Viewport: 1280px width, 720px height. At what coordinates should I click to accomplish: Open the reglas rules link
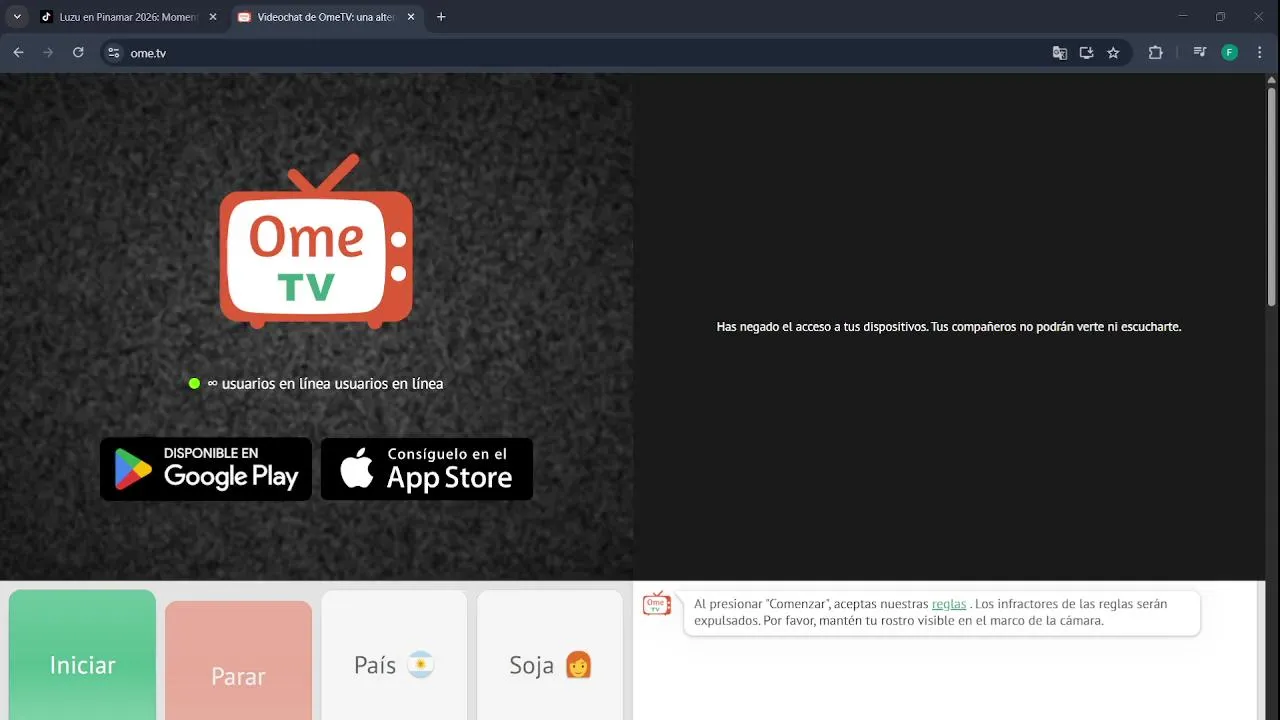(949, 604)
